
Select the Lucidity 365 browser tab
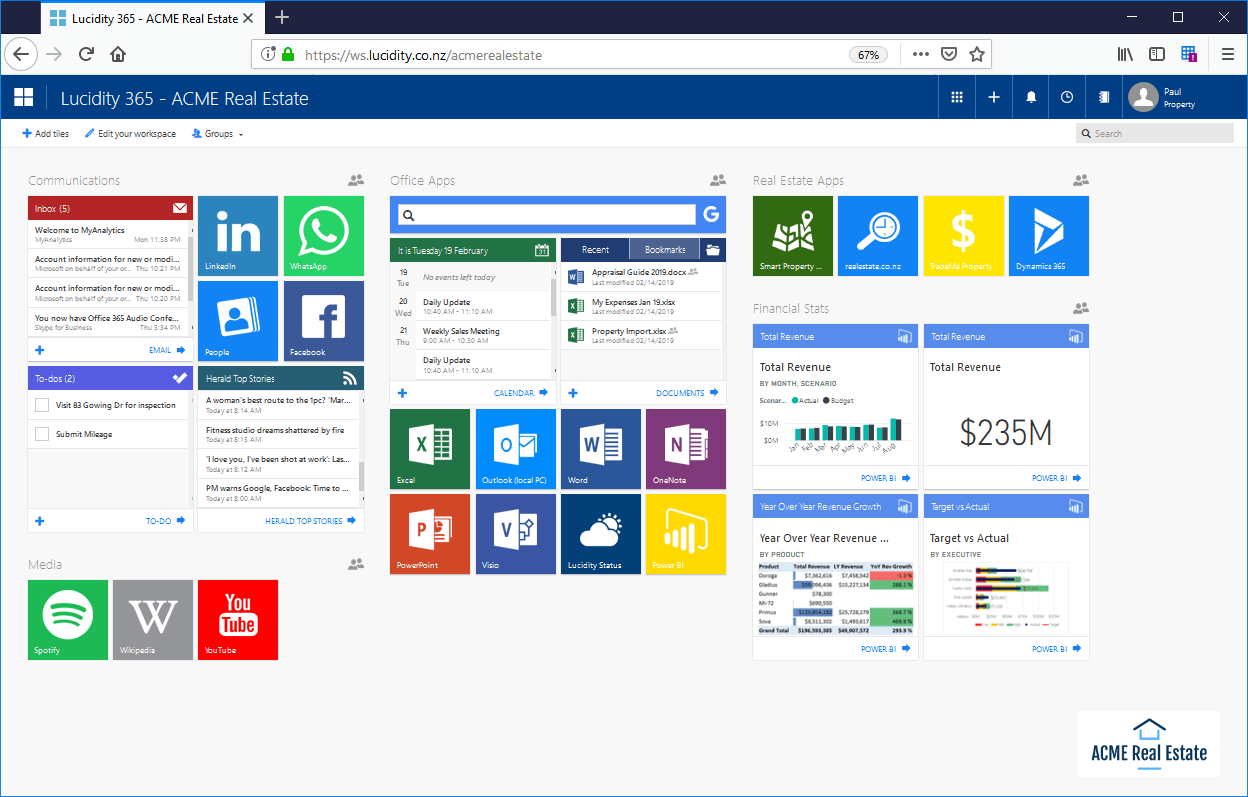pos(153,17)
